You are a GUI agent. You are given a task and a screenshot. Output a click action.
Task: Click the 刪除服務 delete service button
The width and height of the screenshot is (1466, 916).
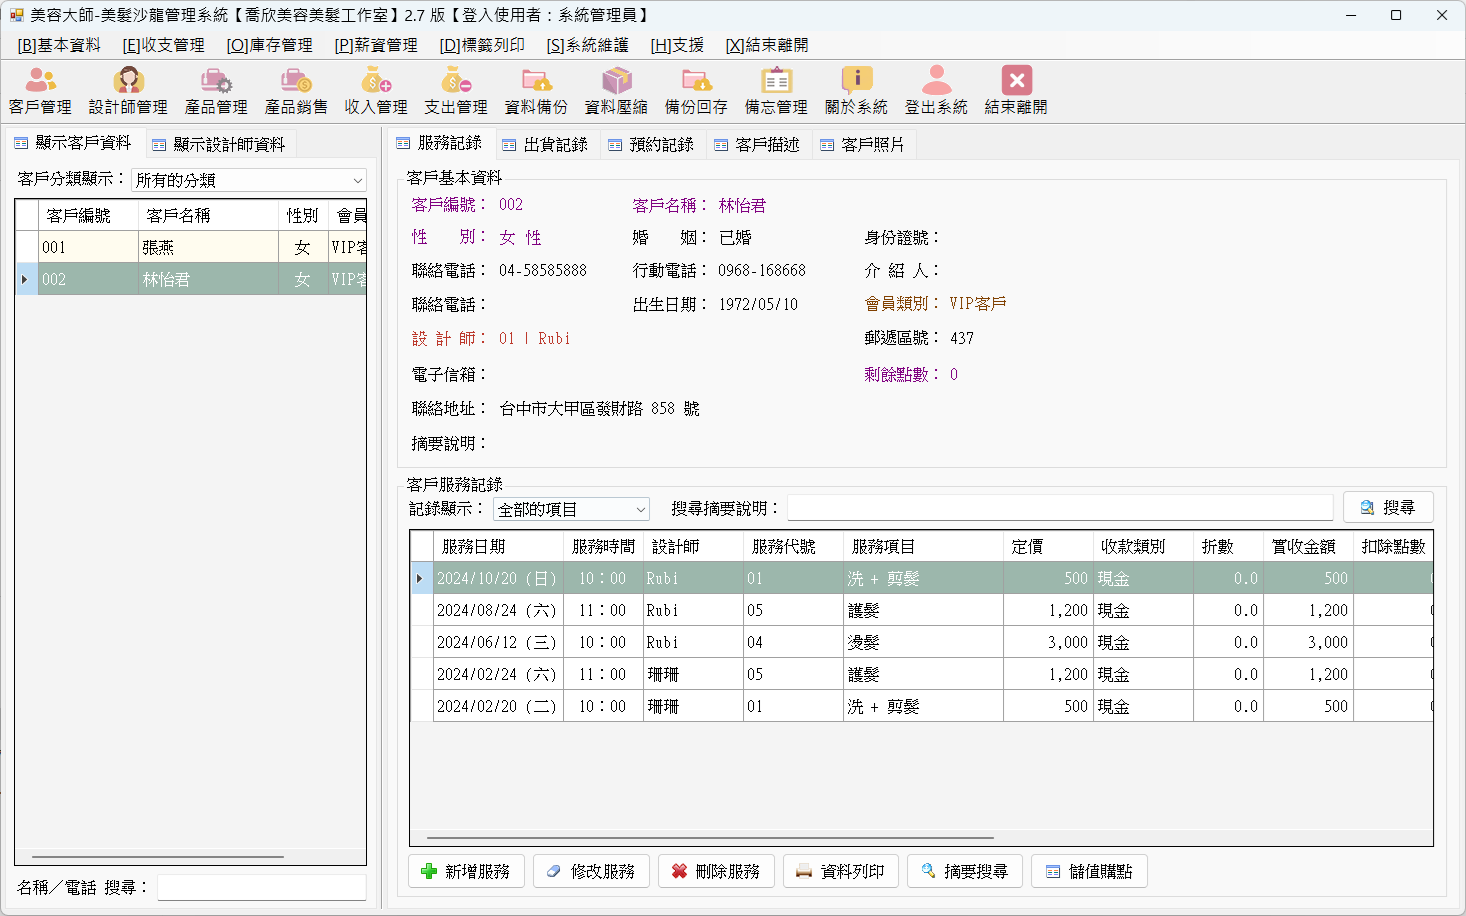click(716, 871)
